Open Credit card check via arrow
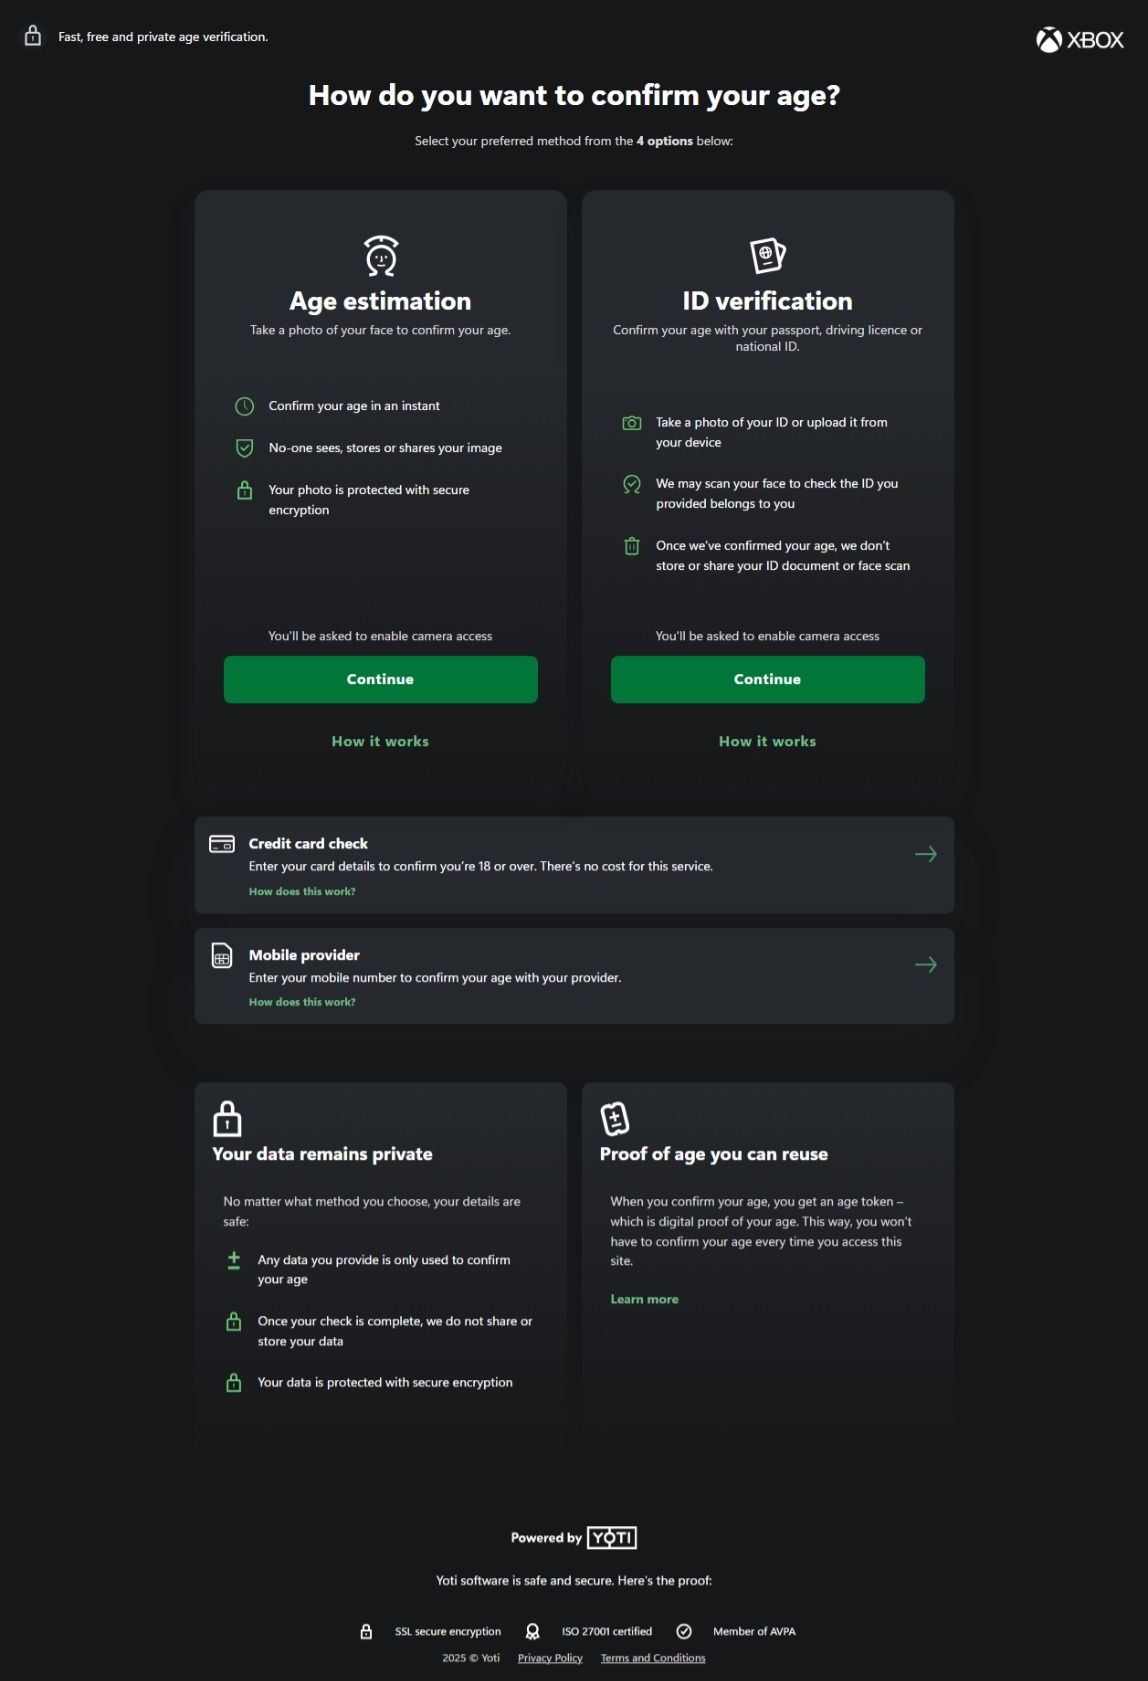The height and width of the screenshot is (1681, 1148). pos(925,854)
